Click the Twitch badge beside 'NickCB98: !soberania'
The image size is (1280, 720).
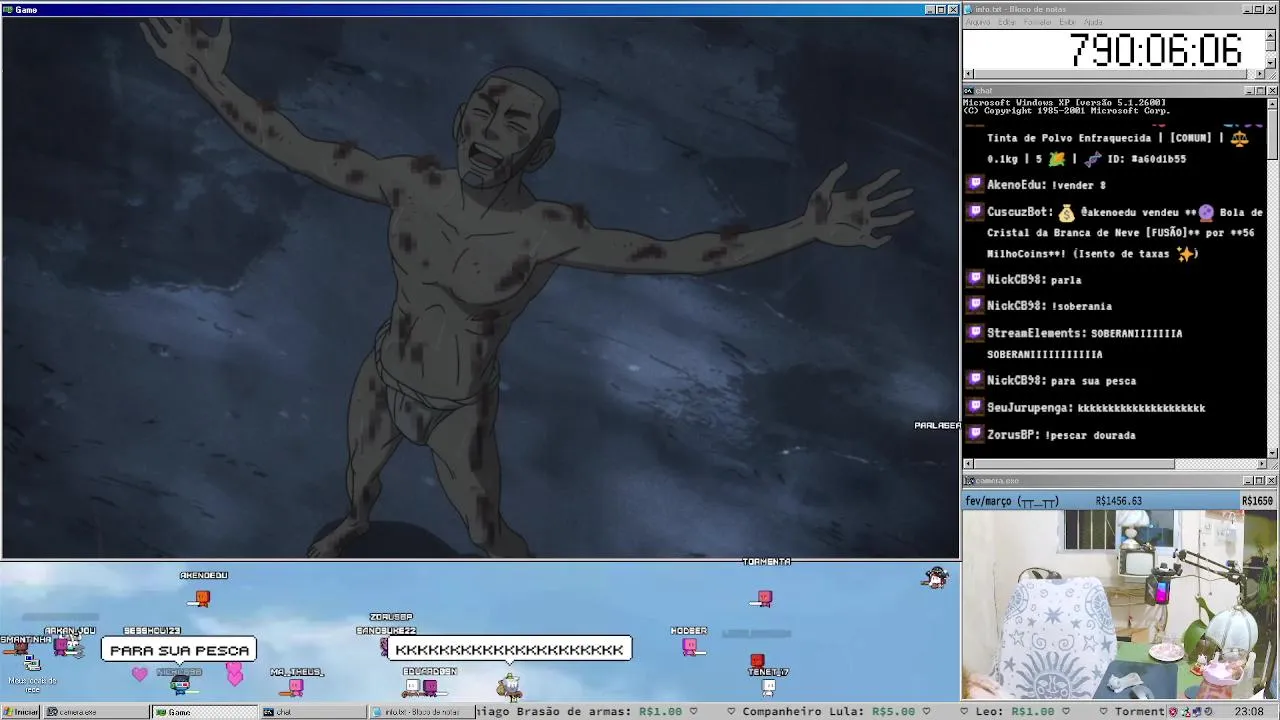coord(975,305)
